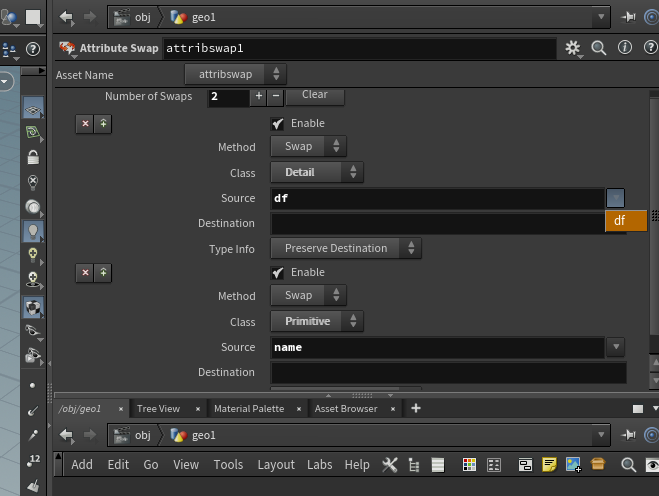The image size is (659, 496).
Task: Add background image in network editor
Action: click(x=573, y=465)
